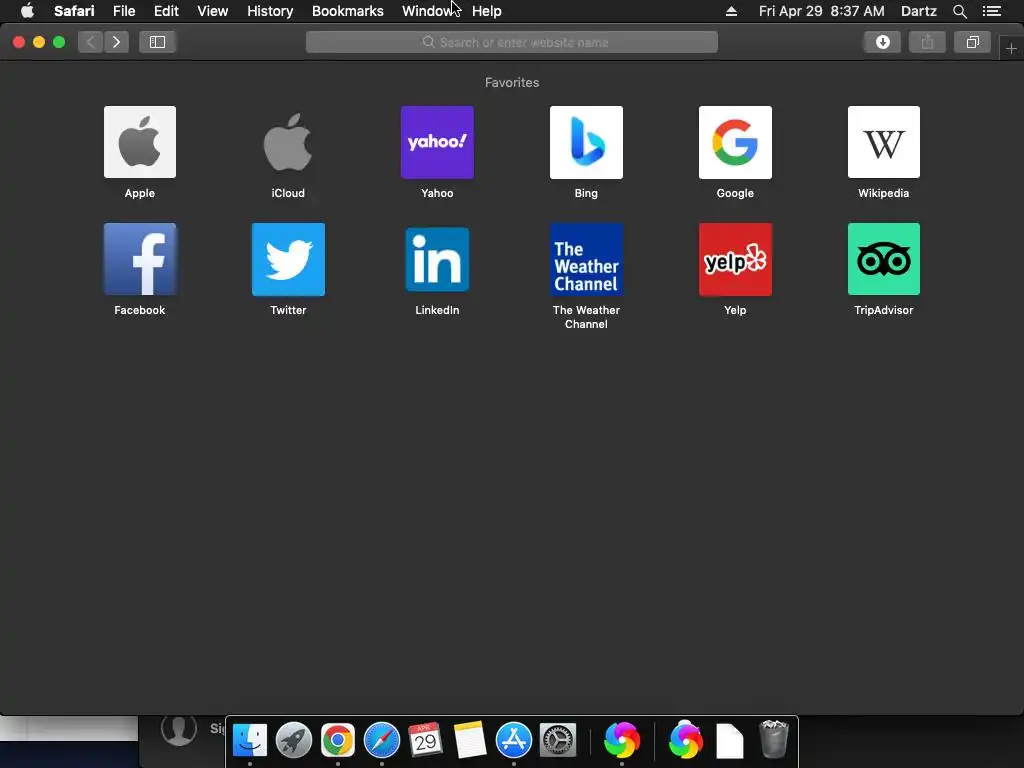Image resolution: width=1024 pixels, height=768 pixels.
Task: Click the Favorites heading
Action: coord(512,82)
